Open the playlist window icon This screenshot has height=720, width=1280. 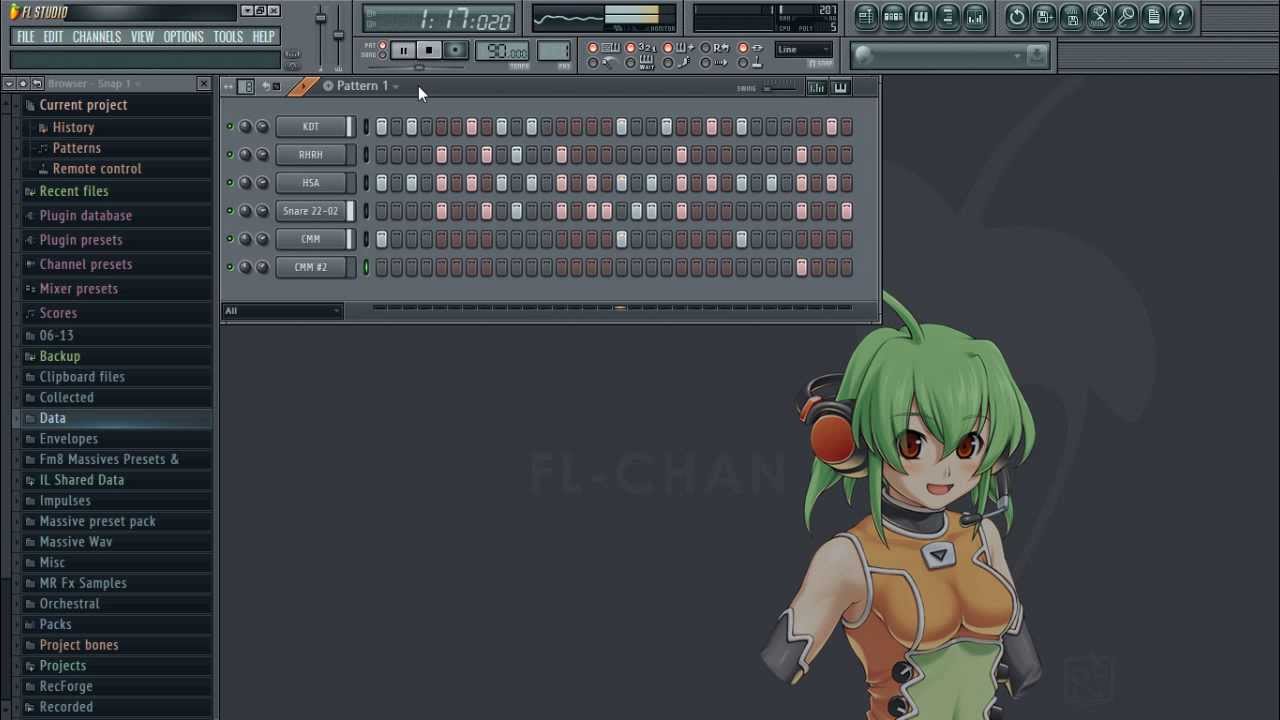pyautogui.click(x=866, y=17)
